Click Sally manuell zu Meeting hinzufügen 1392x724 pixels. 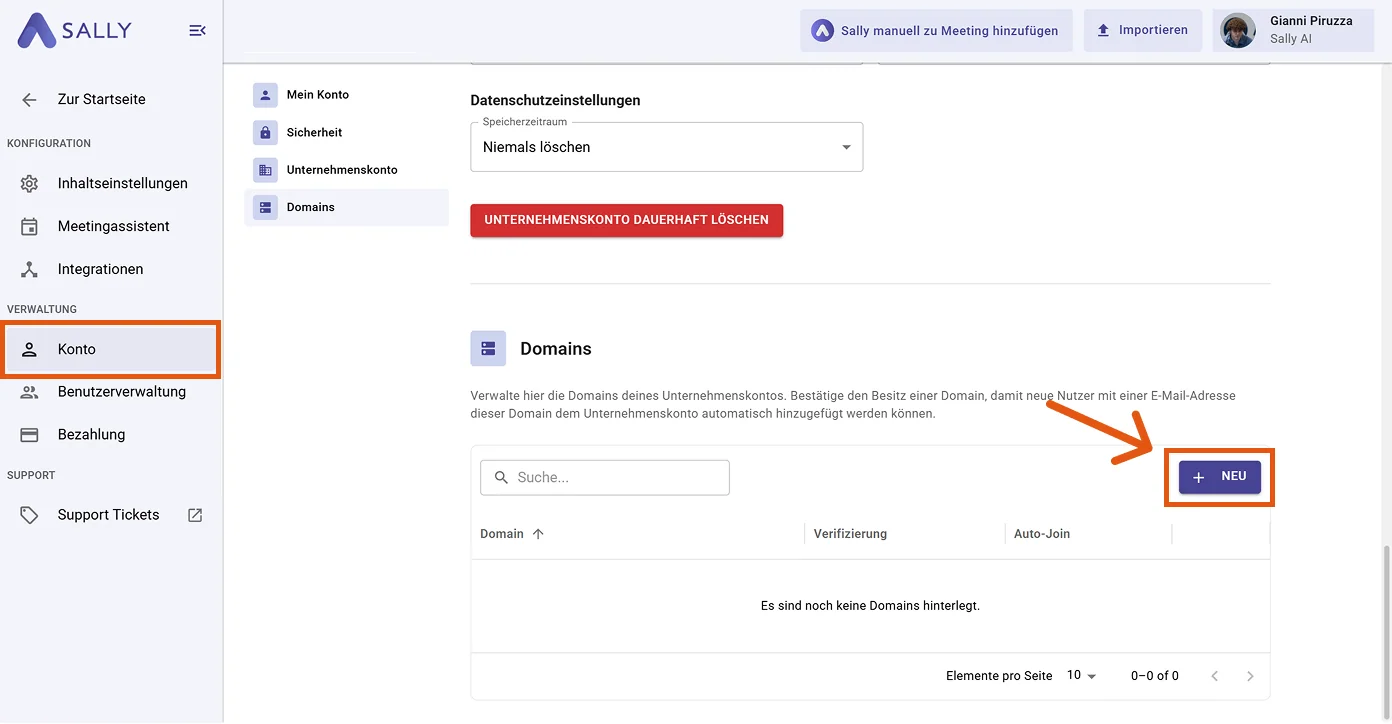click(x=936, y=31)
